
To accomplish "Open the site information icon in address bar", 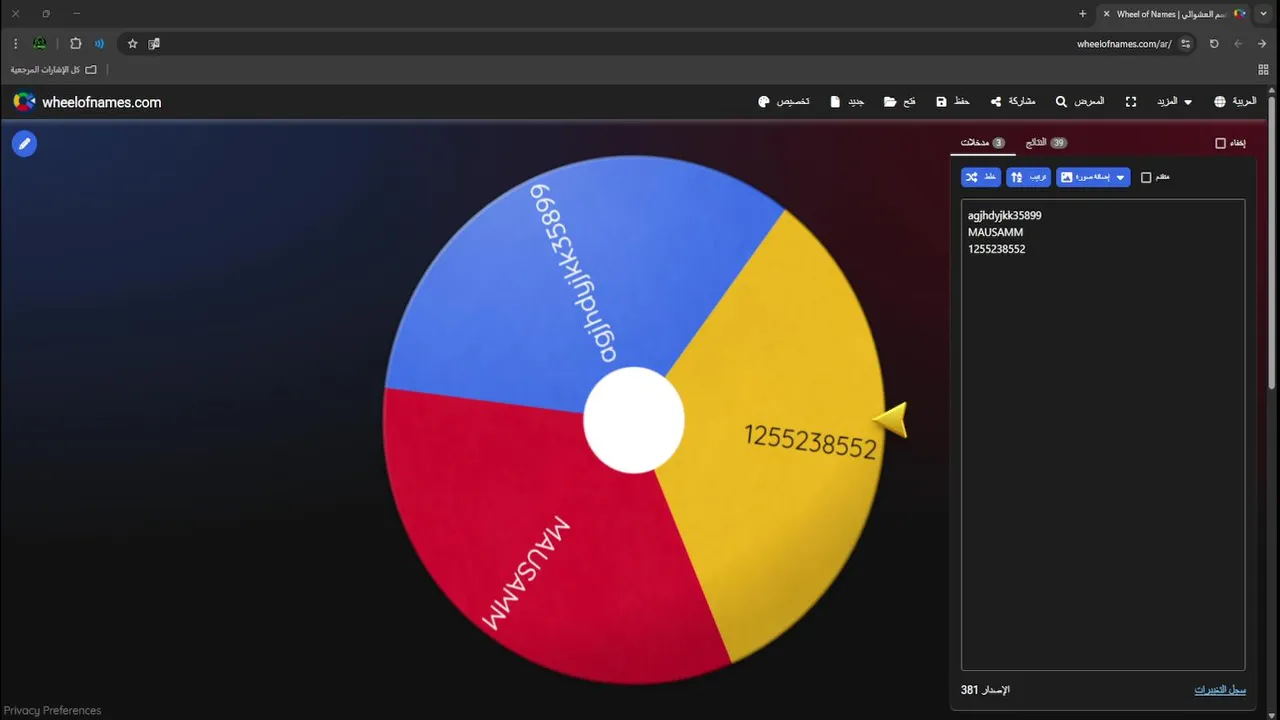I will 1186,44.
